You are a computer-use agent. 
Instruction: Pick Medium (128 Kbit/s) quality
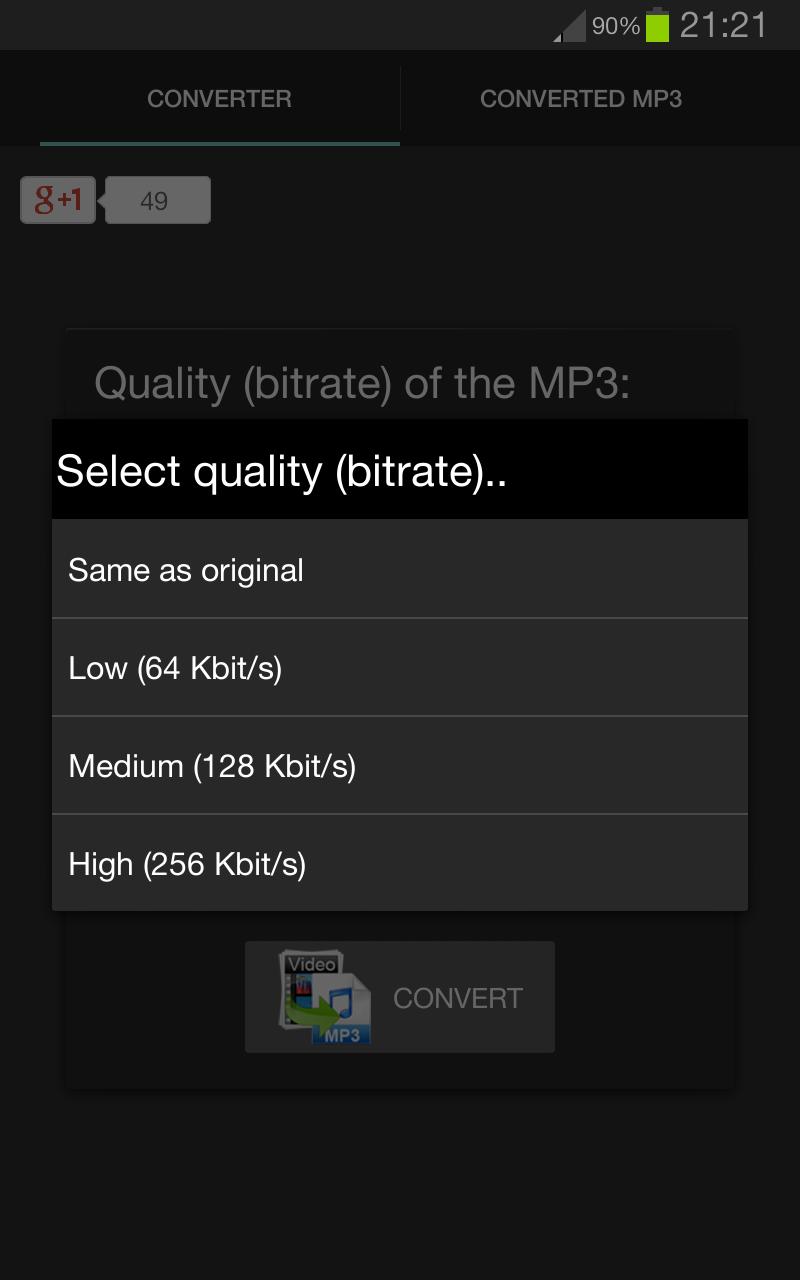point(400,766)
